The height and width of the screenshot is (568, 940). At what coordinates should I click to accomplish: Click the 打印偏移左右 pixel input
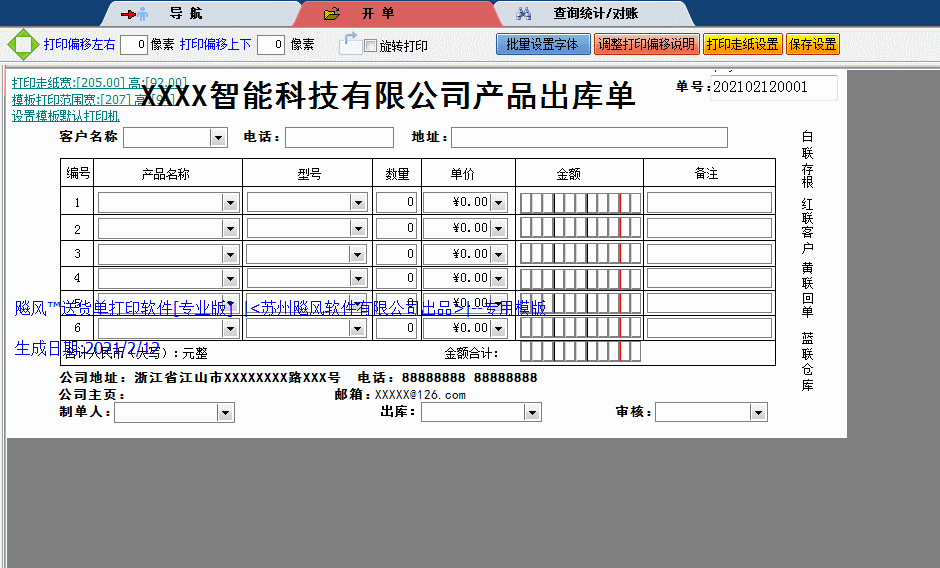[134, 44]
